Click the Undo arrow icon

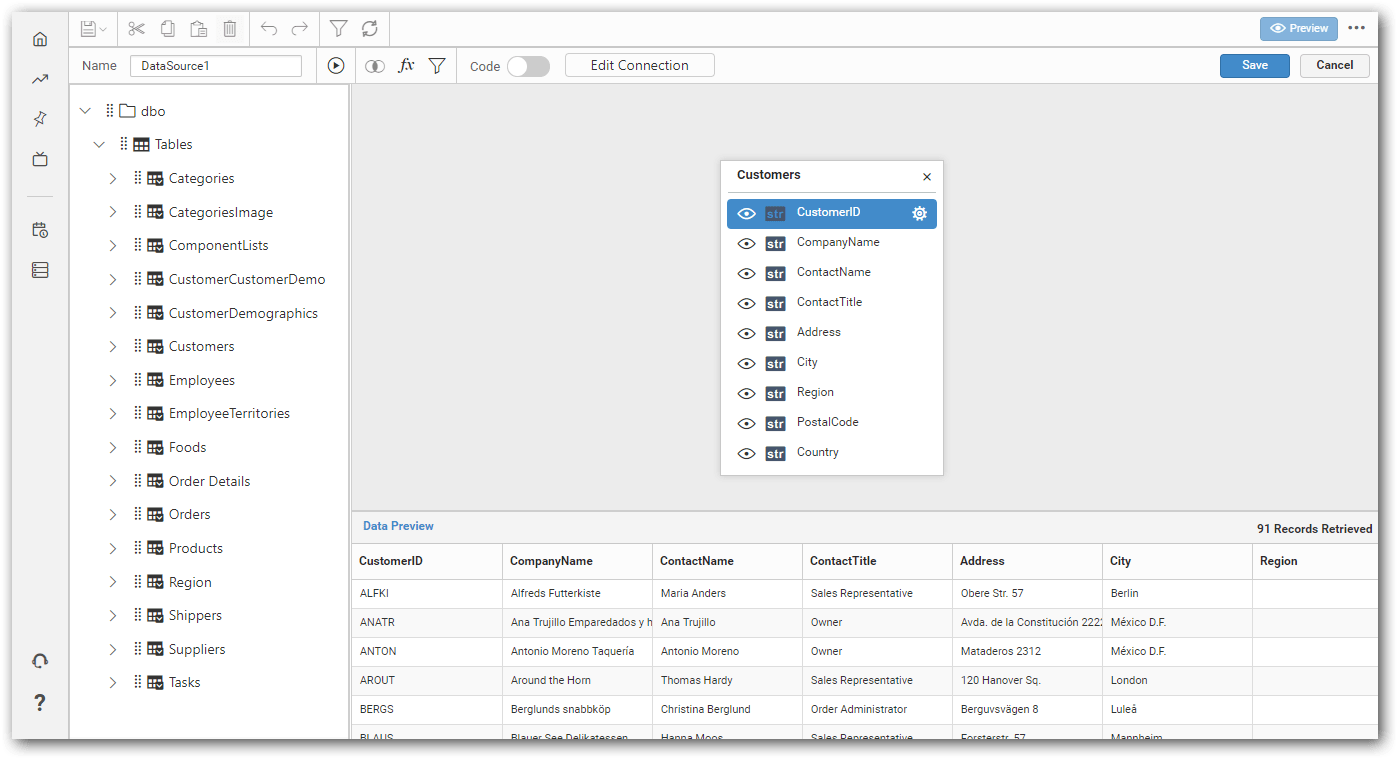coord(269,28)
